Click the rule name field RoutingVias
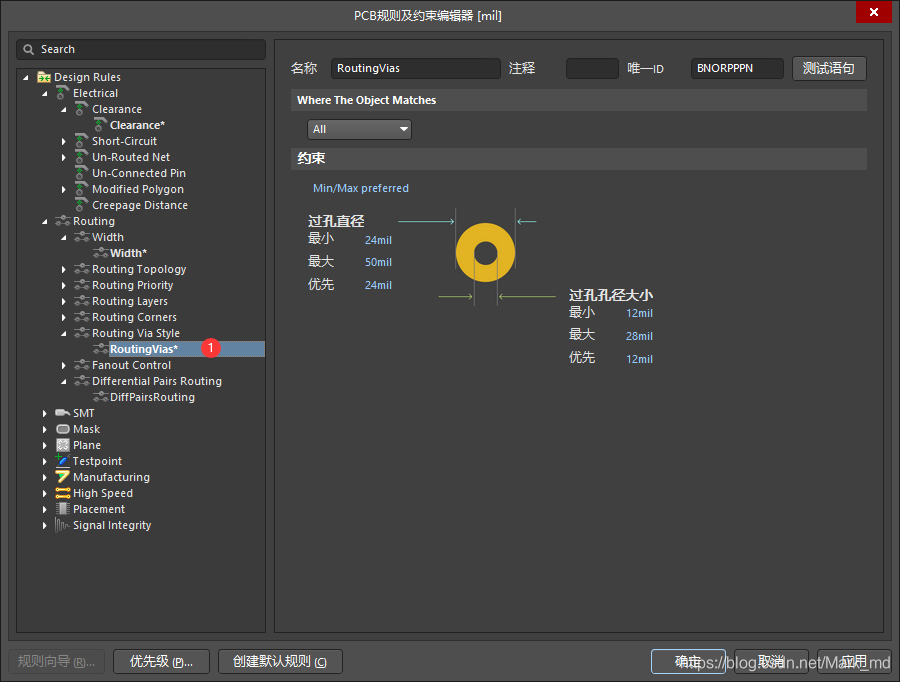Image resolution: width=900 pixels, height=682 pixels. (415, 68)
